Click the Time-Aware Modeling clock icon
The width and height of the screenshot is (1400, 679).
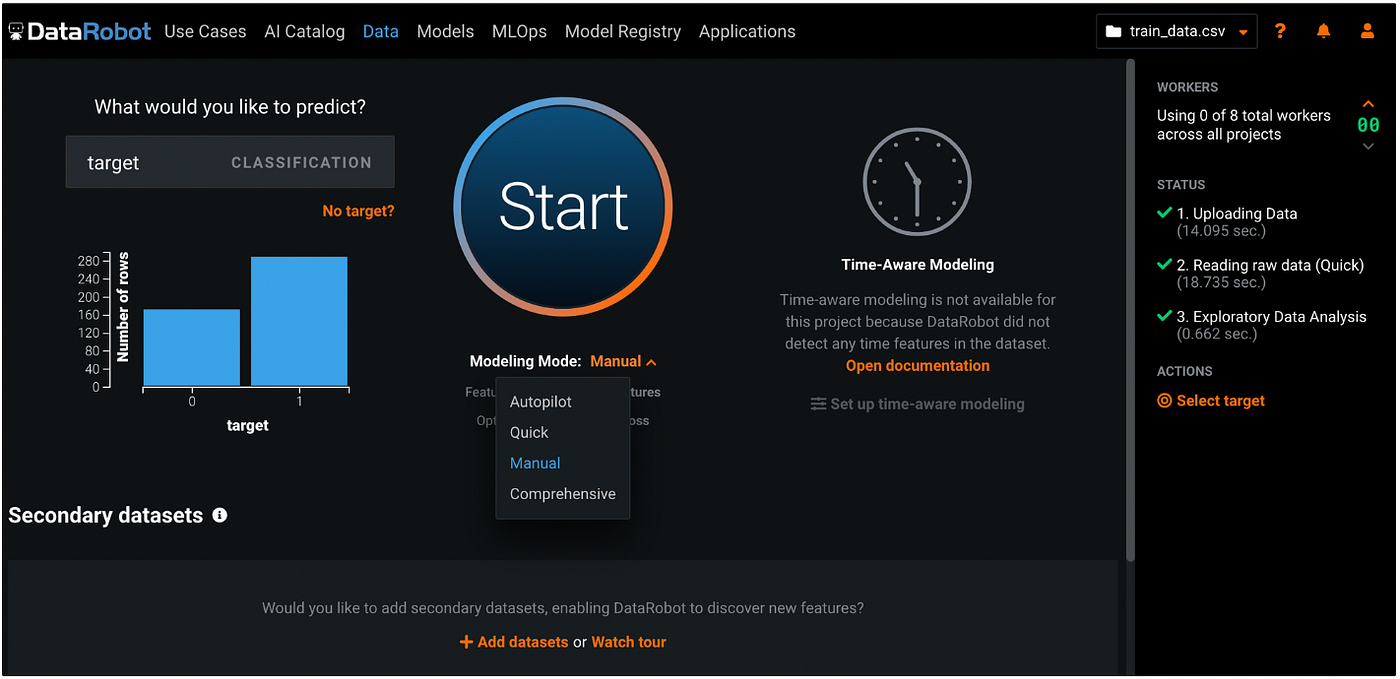click(x=917, y=182)
